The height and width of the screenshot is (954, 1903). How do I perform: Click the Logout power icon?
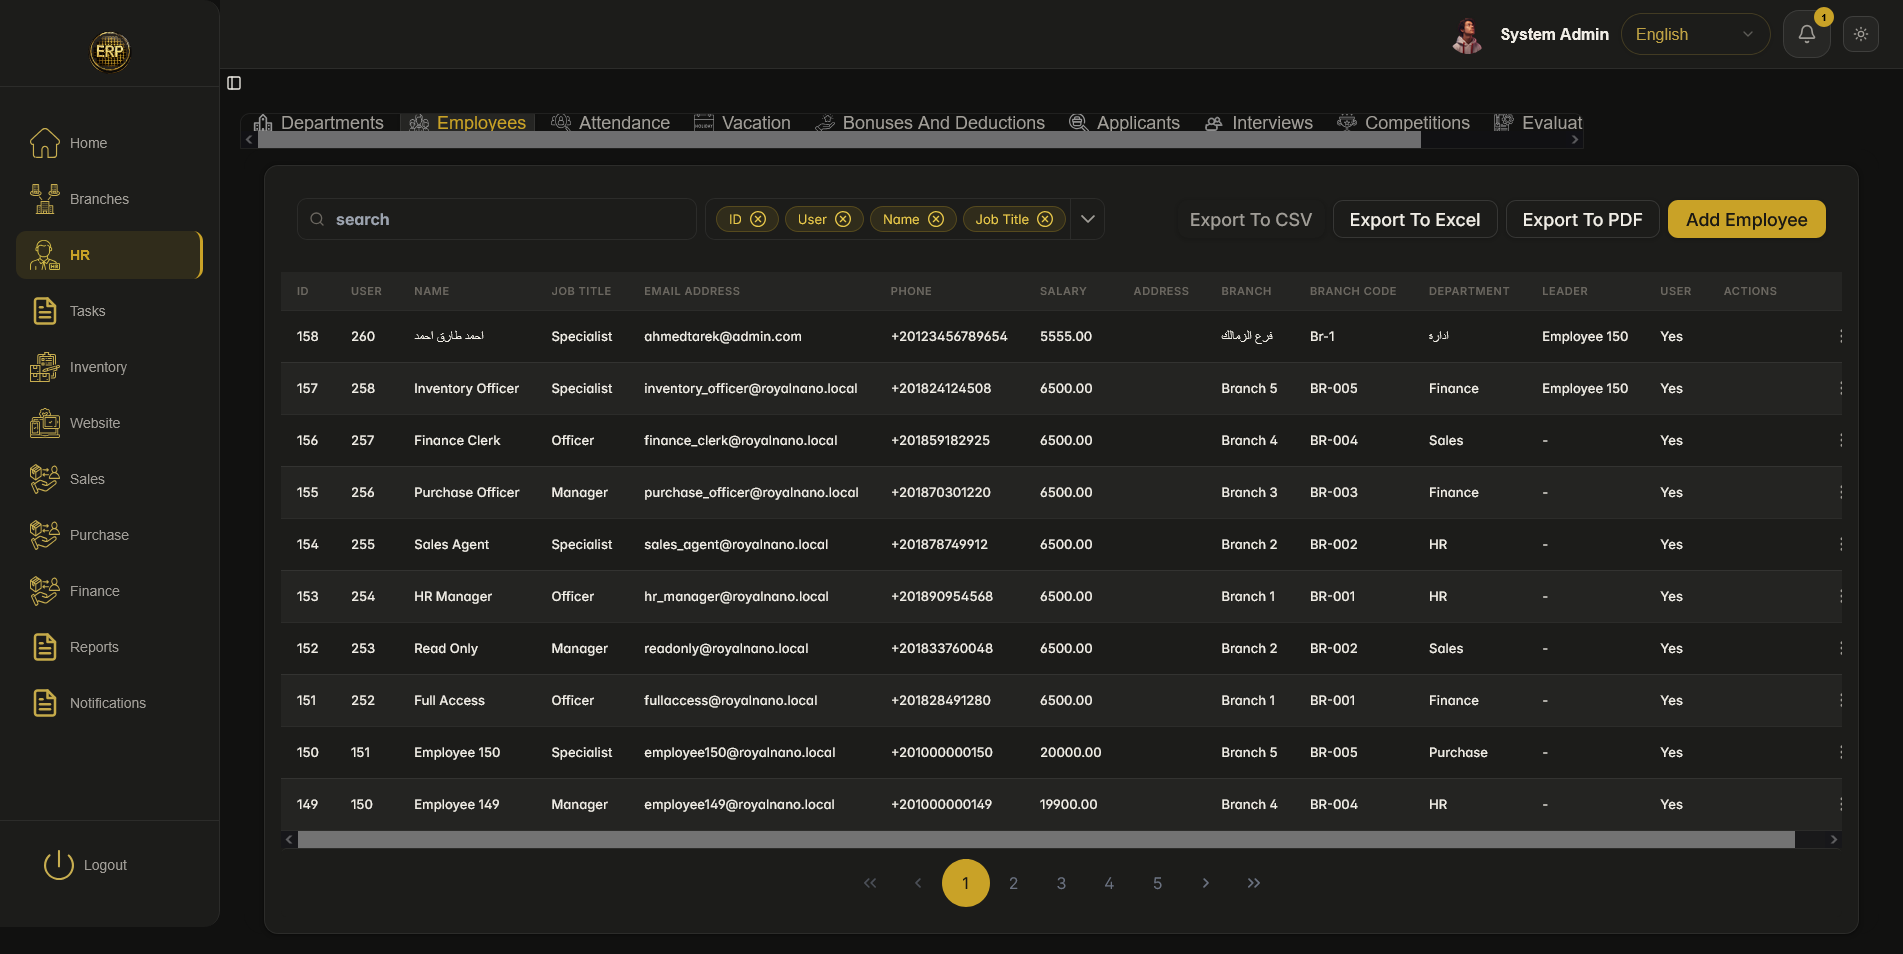[x=59, y=865]
